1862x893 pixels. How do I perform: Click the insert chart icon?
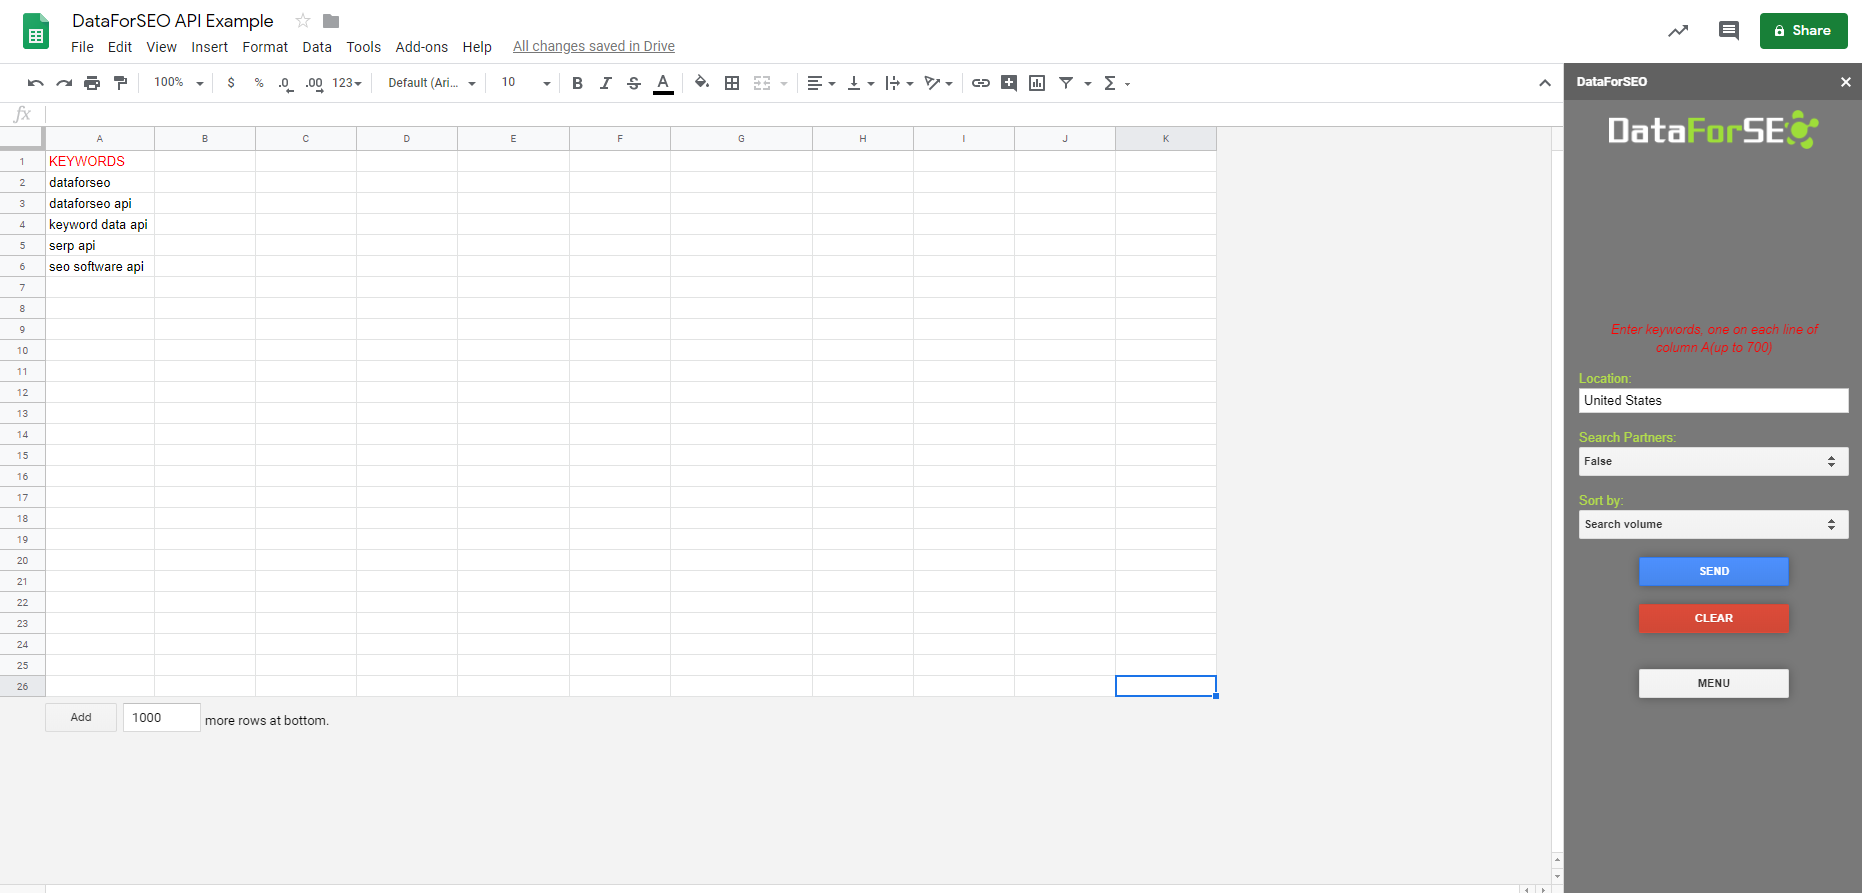(1037, 83)
